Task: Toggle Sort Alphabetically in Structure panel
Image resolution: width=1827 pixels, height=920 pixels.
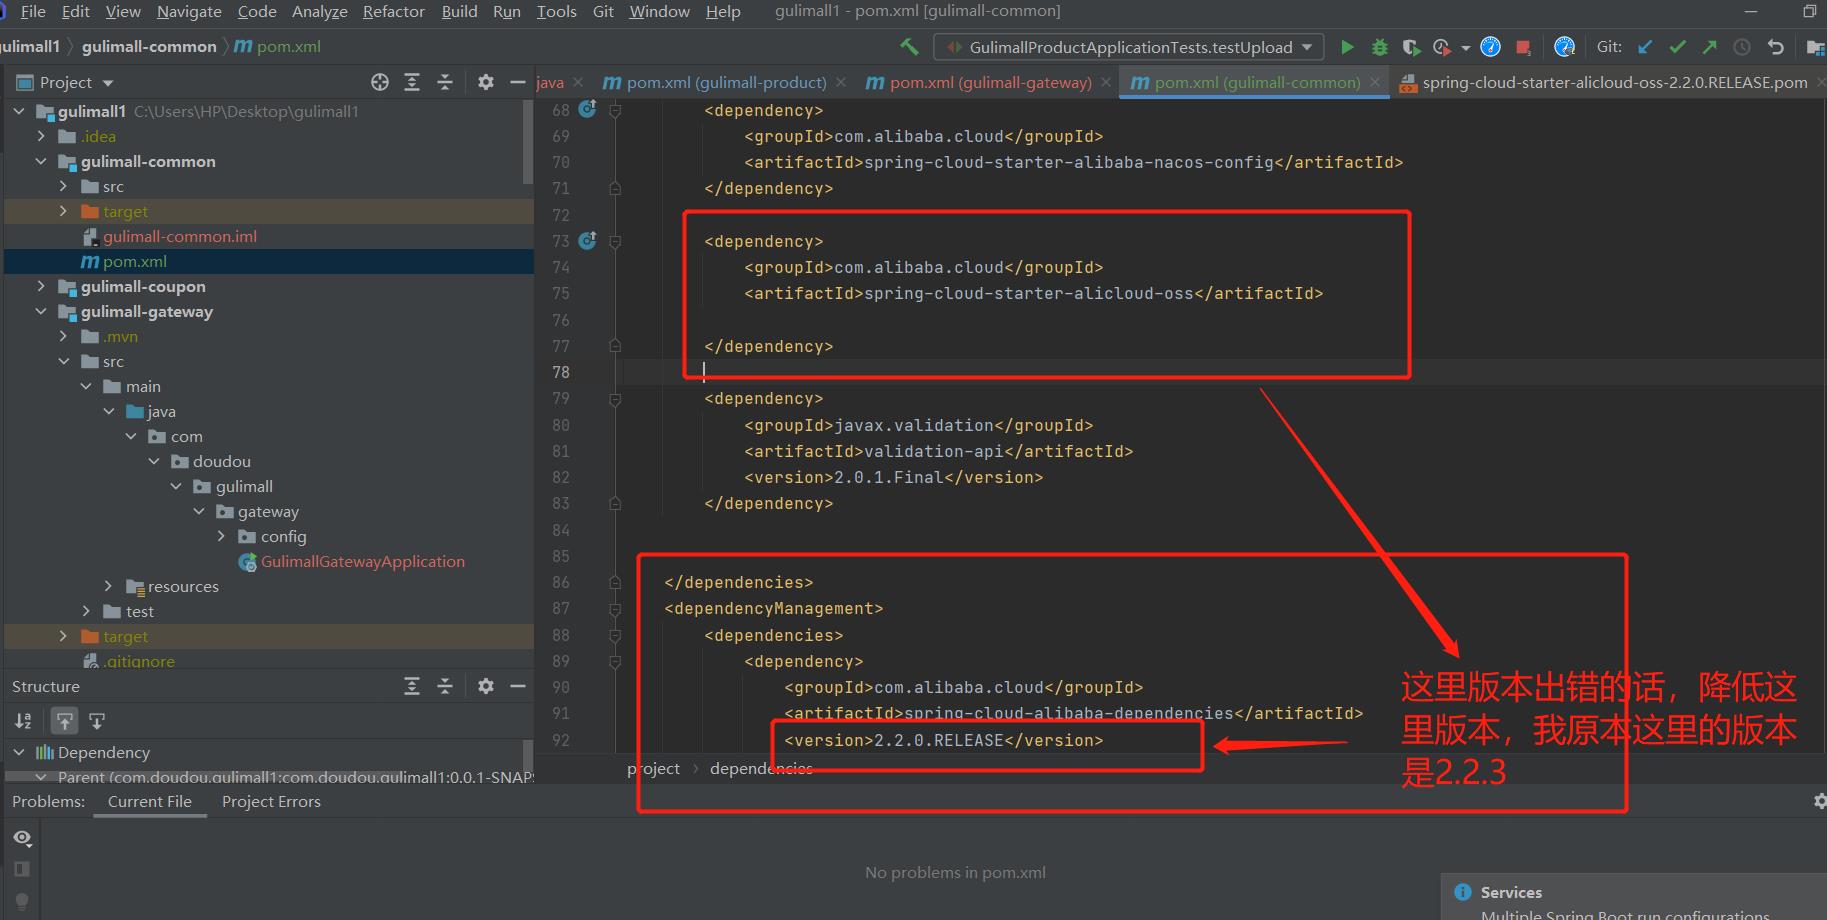Action: click(x=23, y=721)
